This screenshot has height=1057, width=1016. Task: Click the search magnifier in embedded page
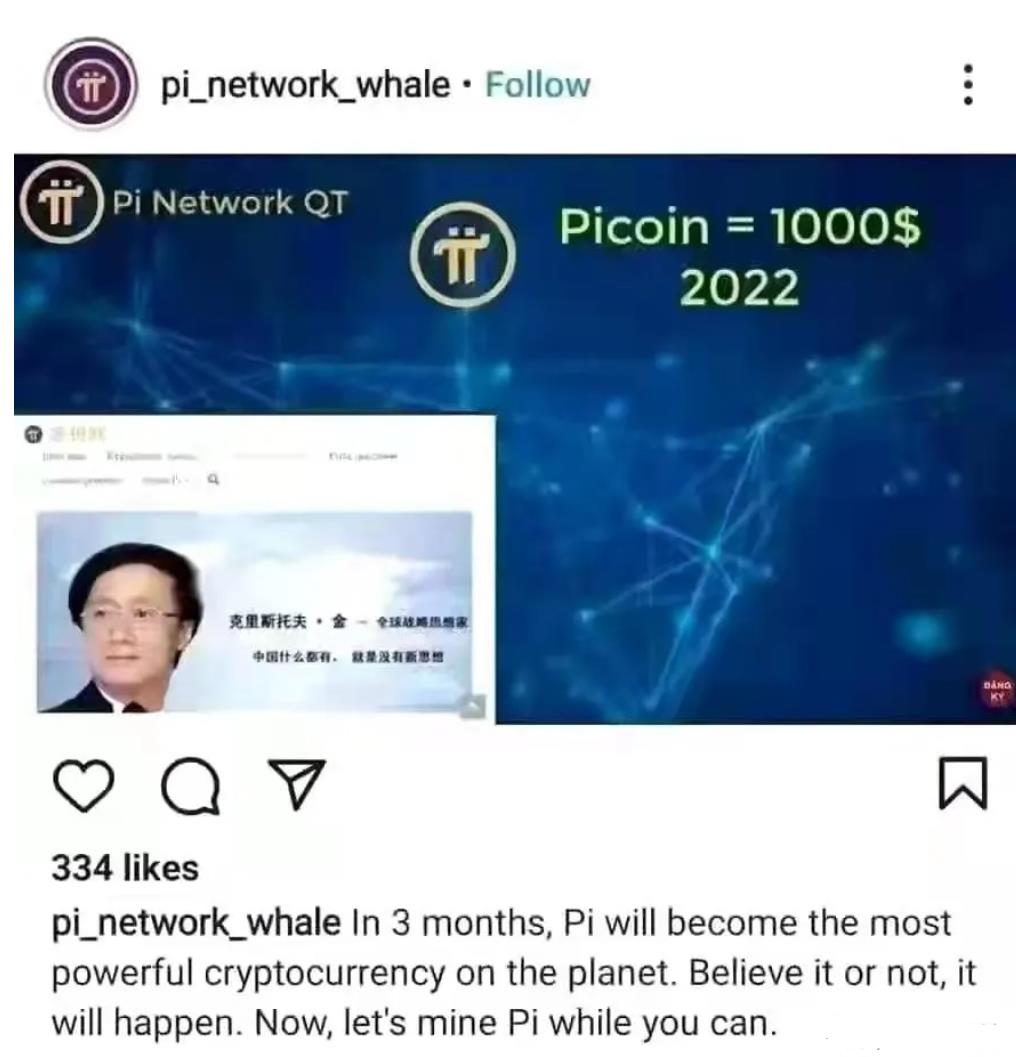coord(213,479)
